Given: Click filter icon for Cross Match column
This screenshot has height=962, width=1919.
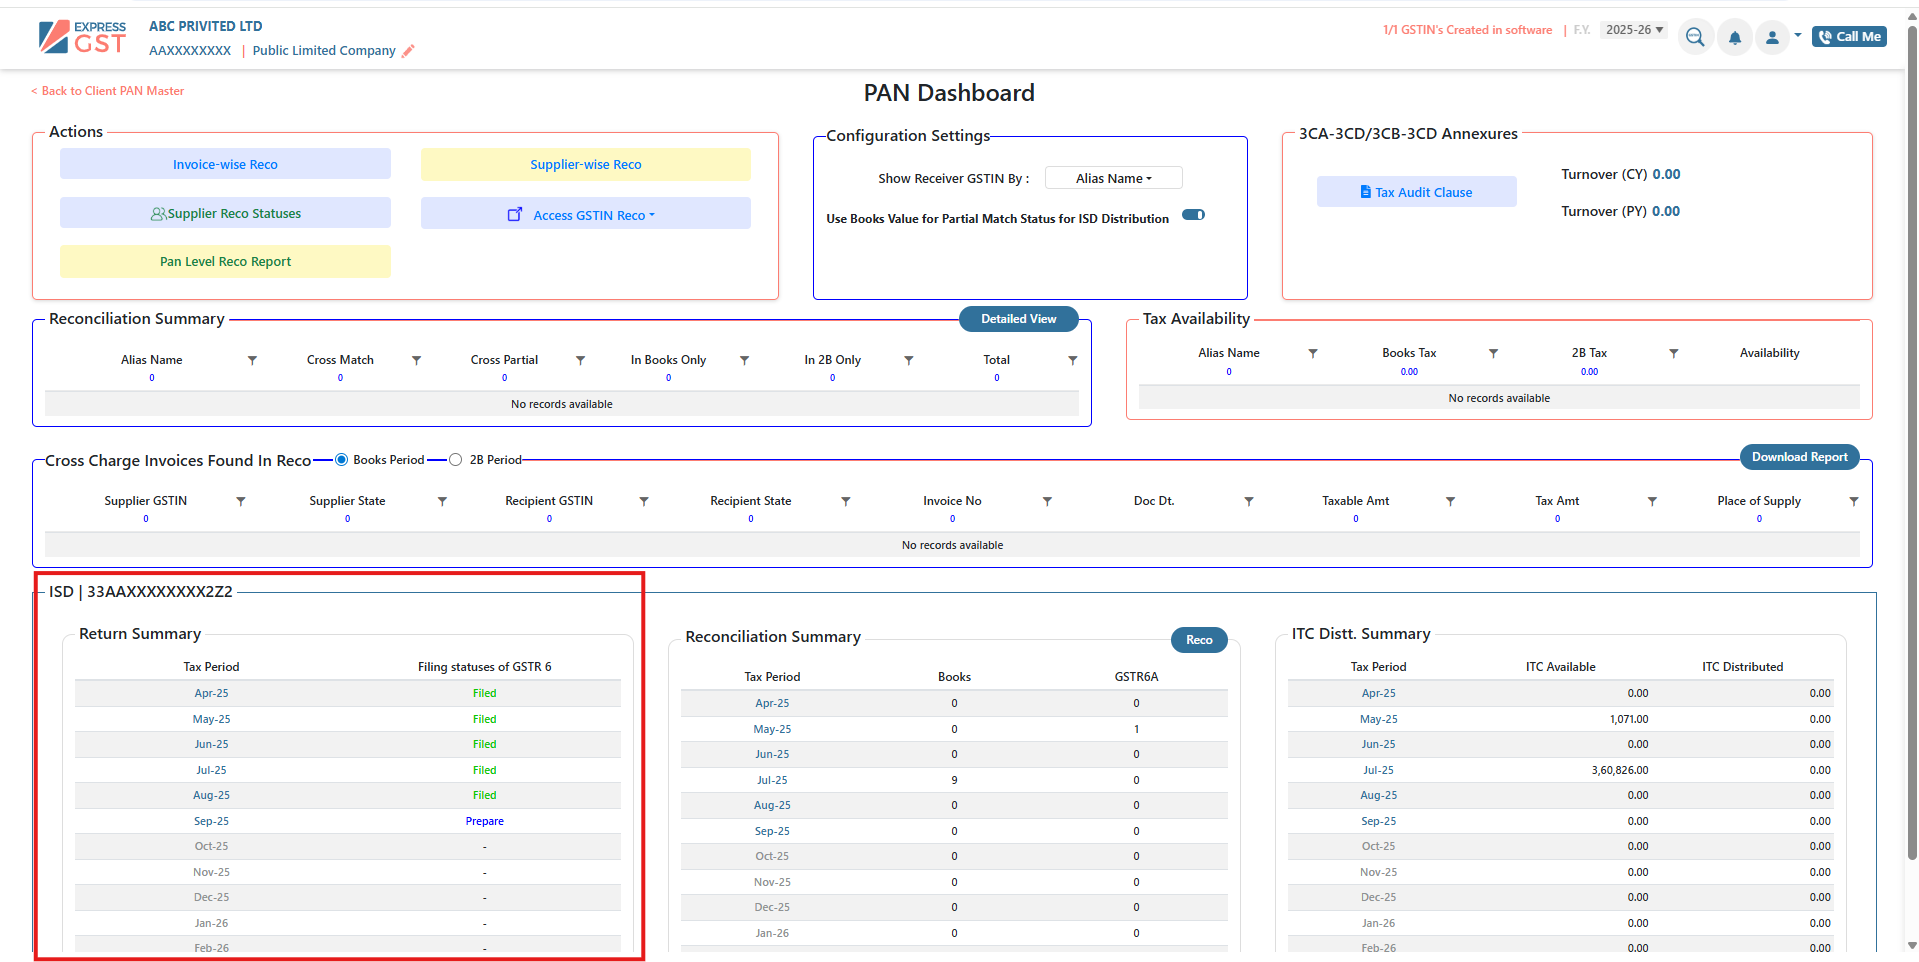Looking at the screenshot, I should pos(417,360).
